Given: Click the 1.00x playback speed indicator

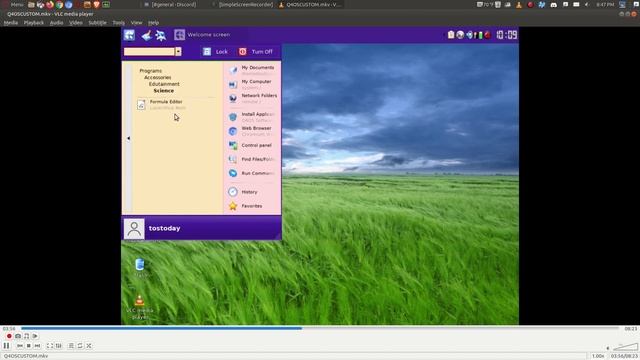Looking at the screenshot, I should click(x=598, y=356).
